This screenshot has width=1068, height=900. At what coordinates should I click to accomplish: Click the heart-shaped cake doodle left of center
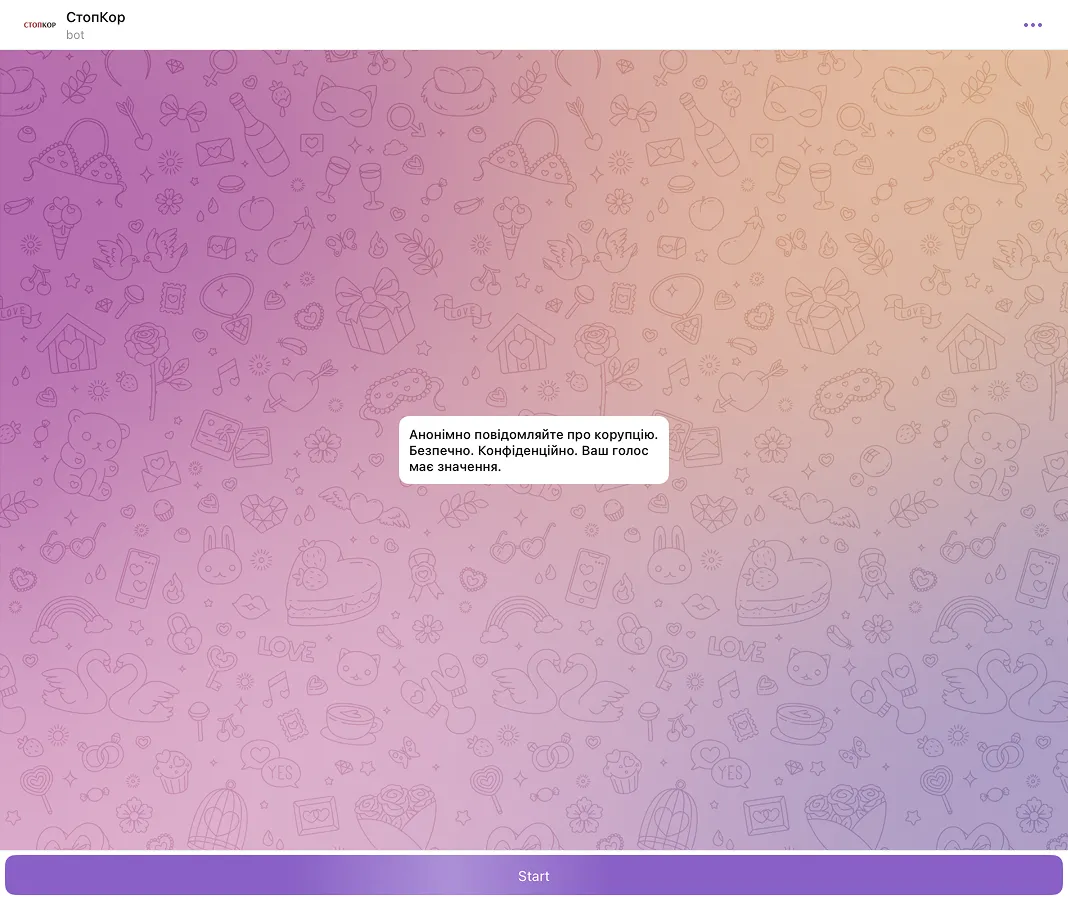(332, 583)
